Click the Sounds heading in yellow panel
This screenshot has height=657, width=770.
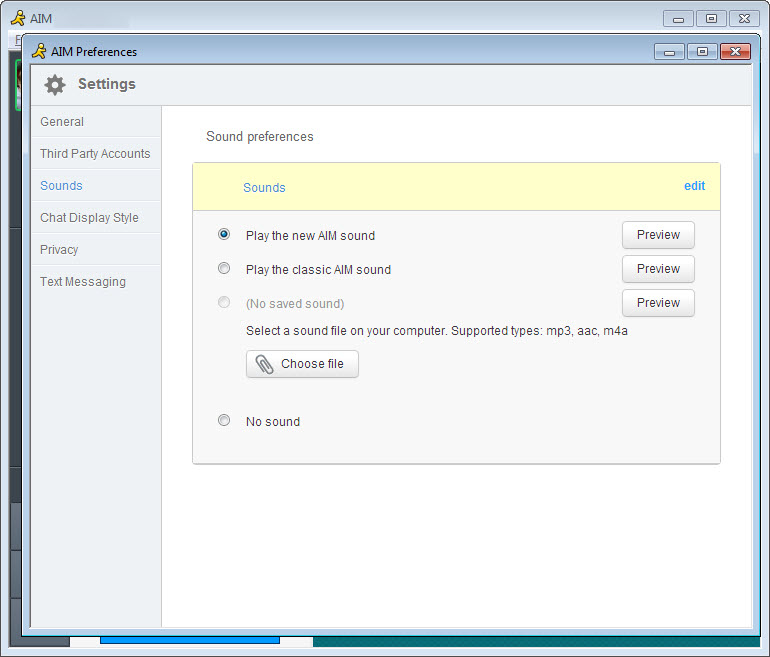264,188
